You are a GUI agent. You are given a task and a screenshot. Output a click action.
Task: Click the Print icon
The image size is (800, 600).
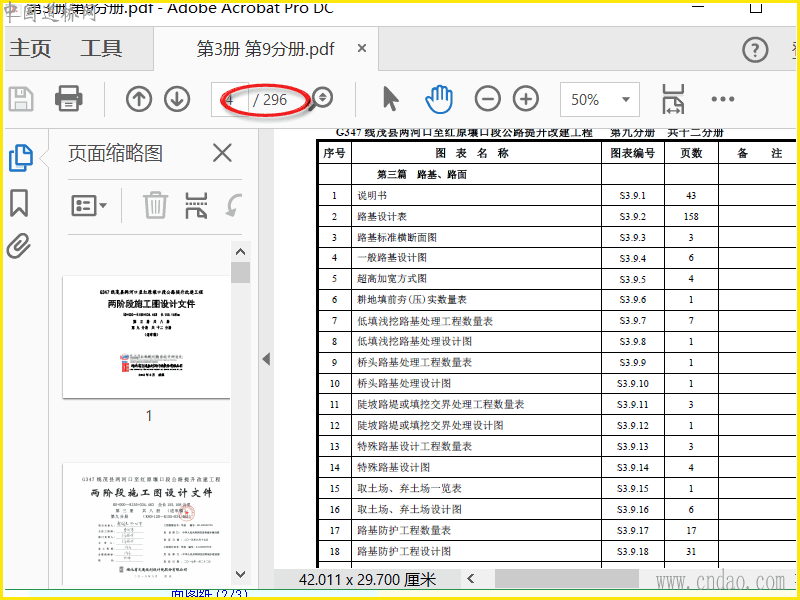[x=68, y=98]
